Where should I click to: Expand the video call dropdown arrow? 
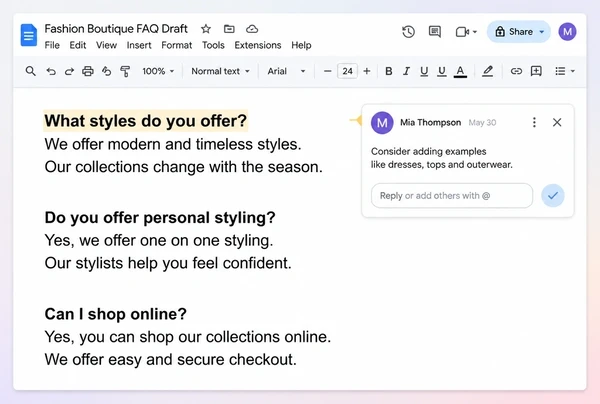pos(474,32)
